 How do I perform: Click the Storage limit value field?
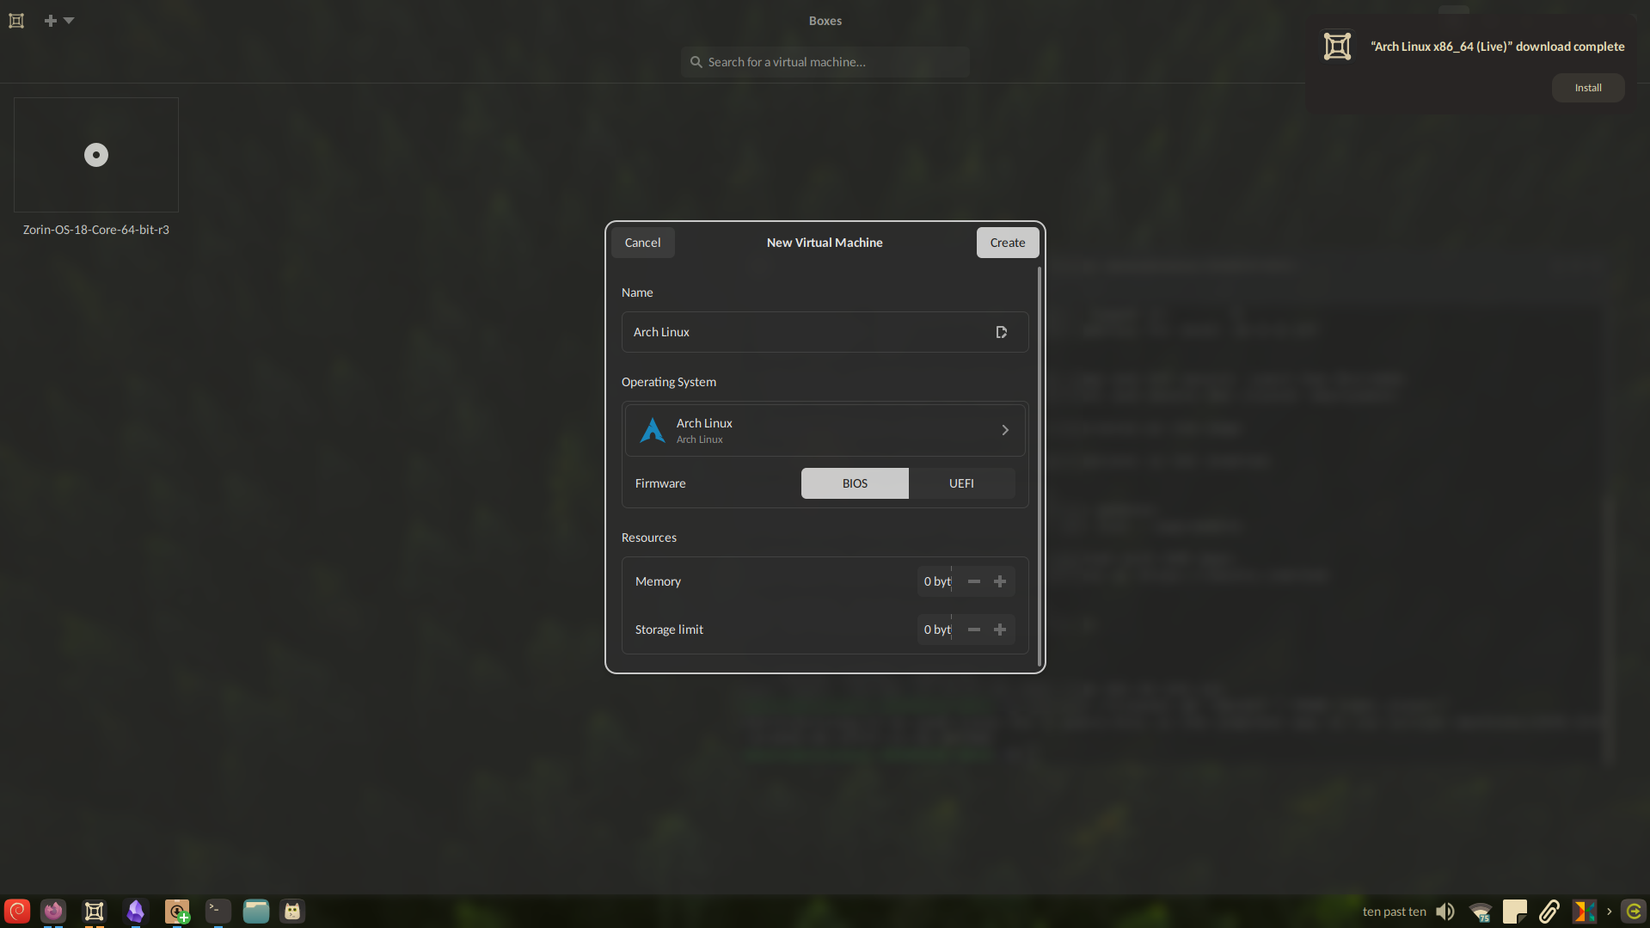[936, 629]
